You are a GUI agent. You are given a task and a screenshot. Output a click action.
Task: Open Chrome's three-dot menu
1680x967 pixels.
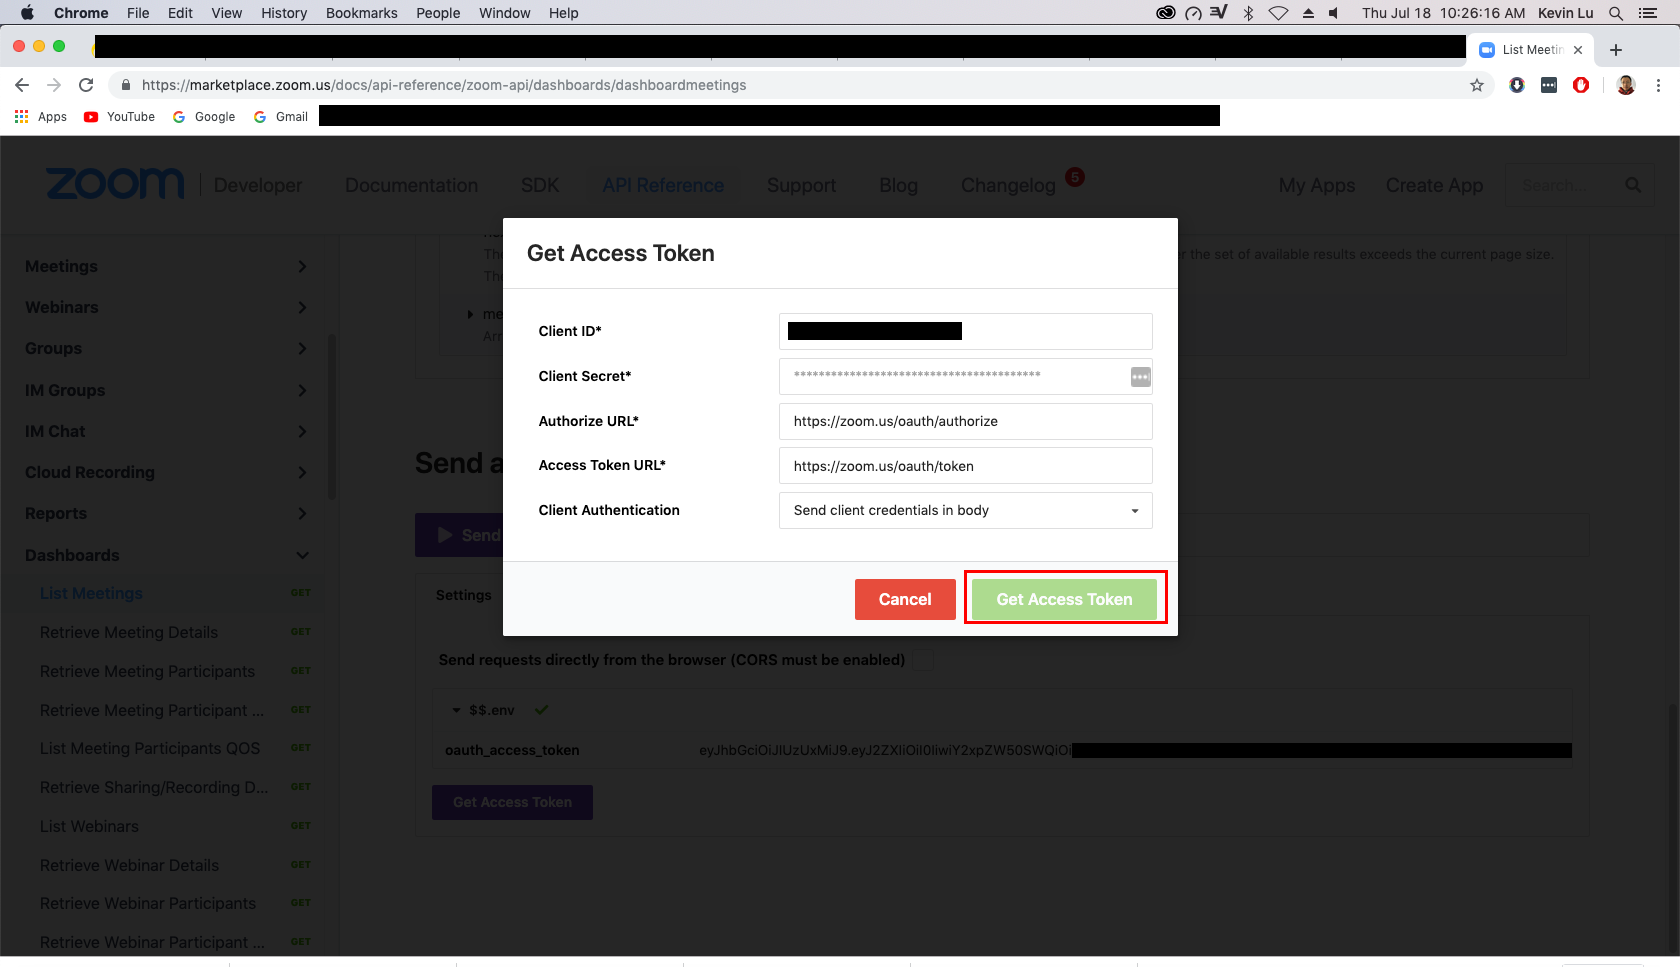pyautogui.click(x=1658, y=85)
